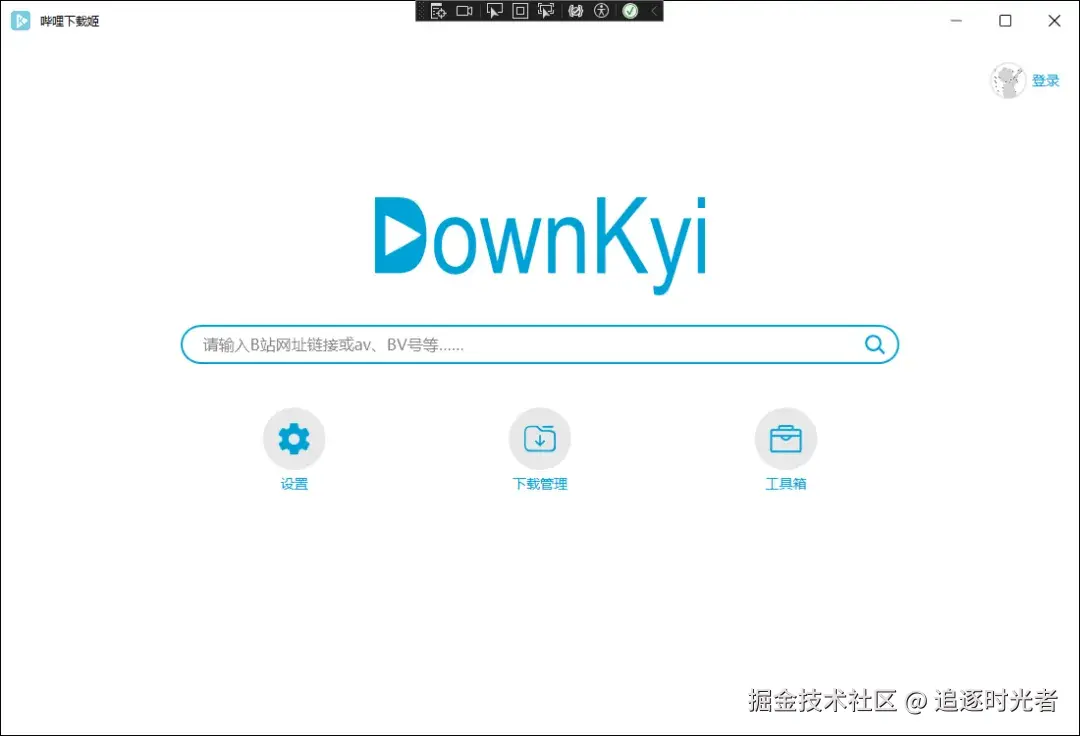This screenshot has width=1080, height=736.
Task: Toggle track focused element icon
Action: [546, 11]
